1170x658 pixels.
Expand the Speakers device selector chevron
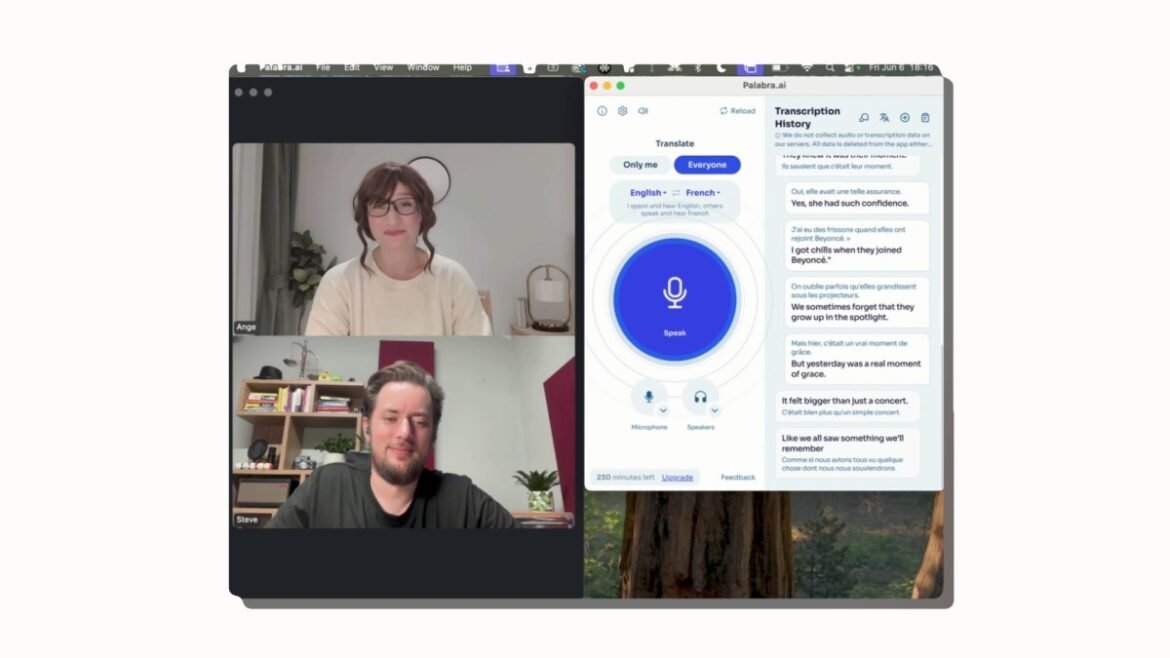click(x=714, y=410)
